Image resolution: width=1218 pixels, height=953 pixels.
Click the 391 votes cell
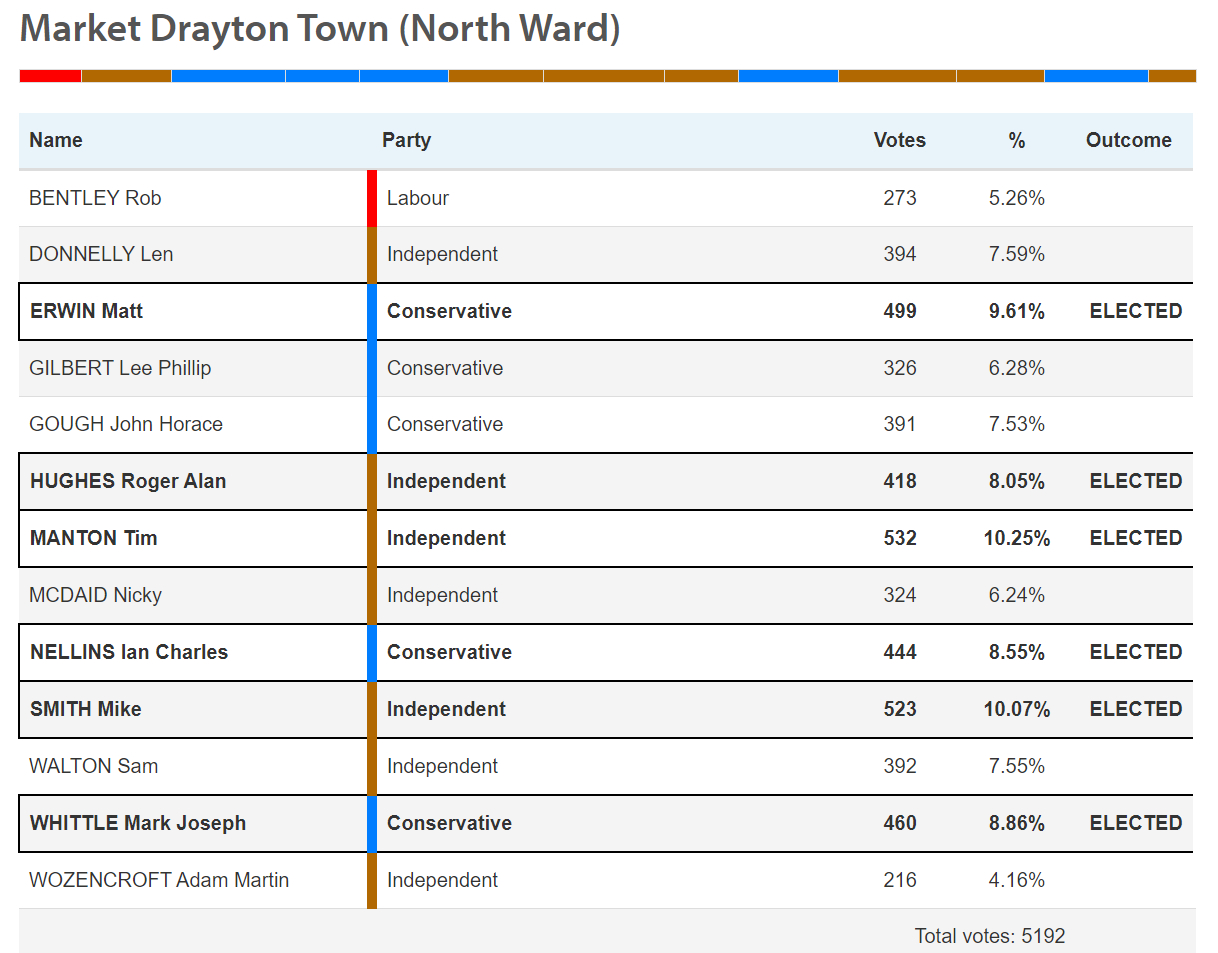point(900,424)
